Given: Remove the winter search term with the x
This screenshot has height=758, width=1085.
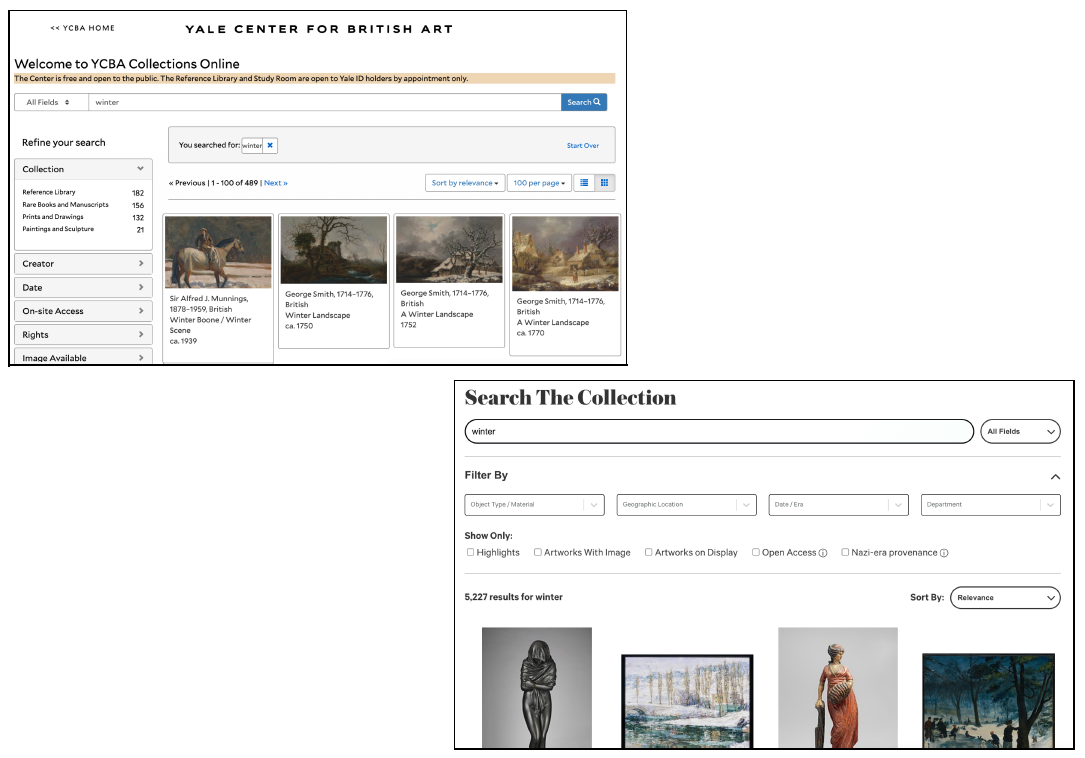Looking at the screenshot, I should coord(270,145).
